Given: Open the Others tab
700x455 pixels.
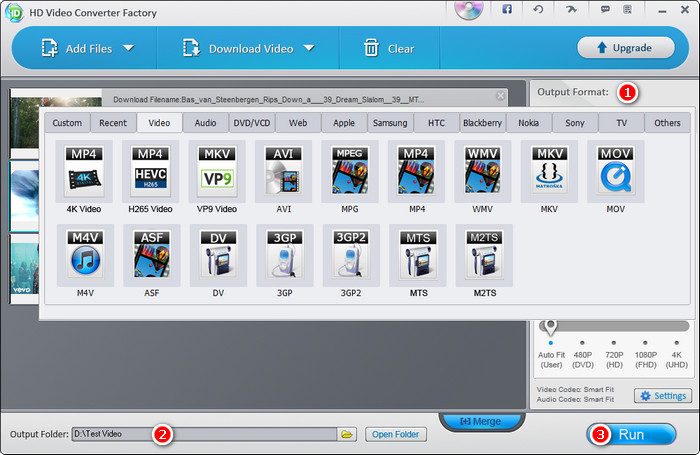Looking at the screenshot, I should point(667,123).
